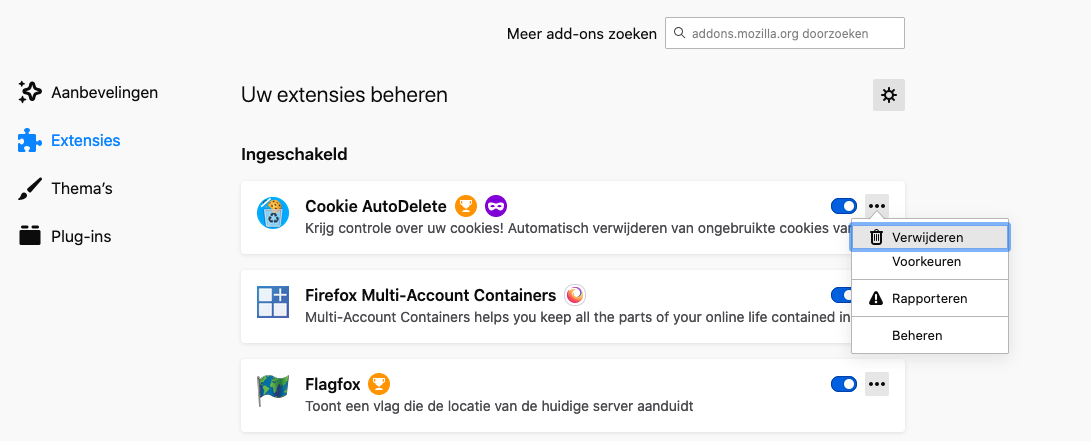Click the purple private browsing mask badge
The width and height of the screenshot is (1091, 441).
pyautogui.click(x=496, y=206)
